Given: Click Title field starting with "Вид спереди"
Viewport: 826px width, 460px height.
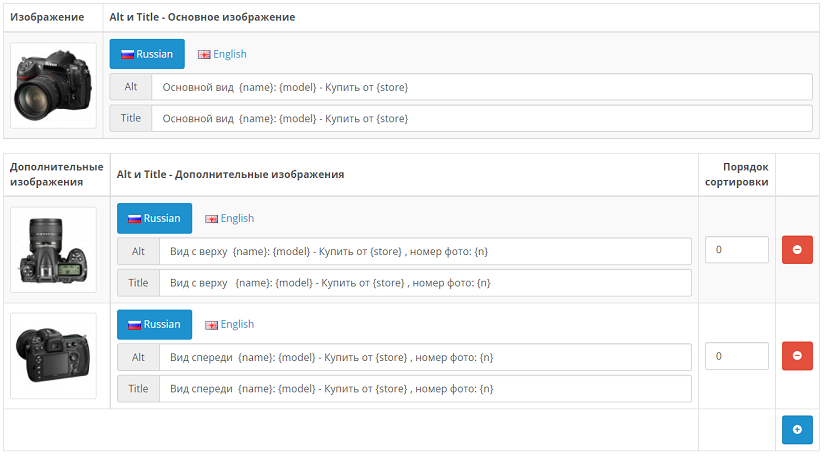Looking at the screenshot, I should [425, 389].
